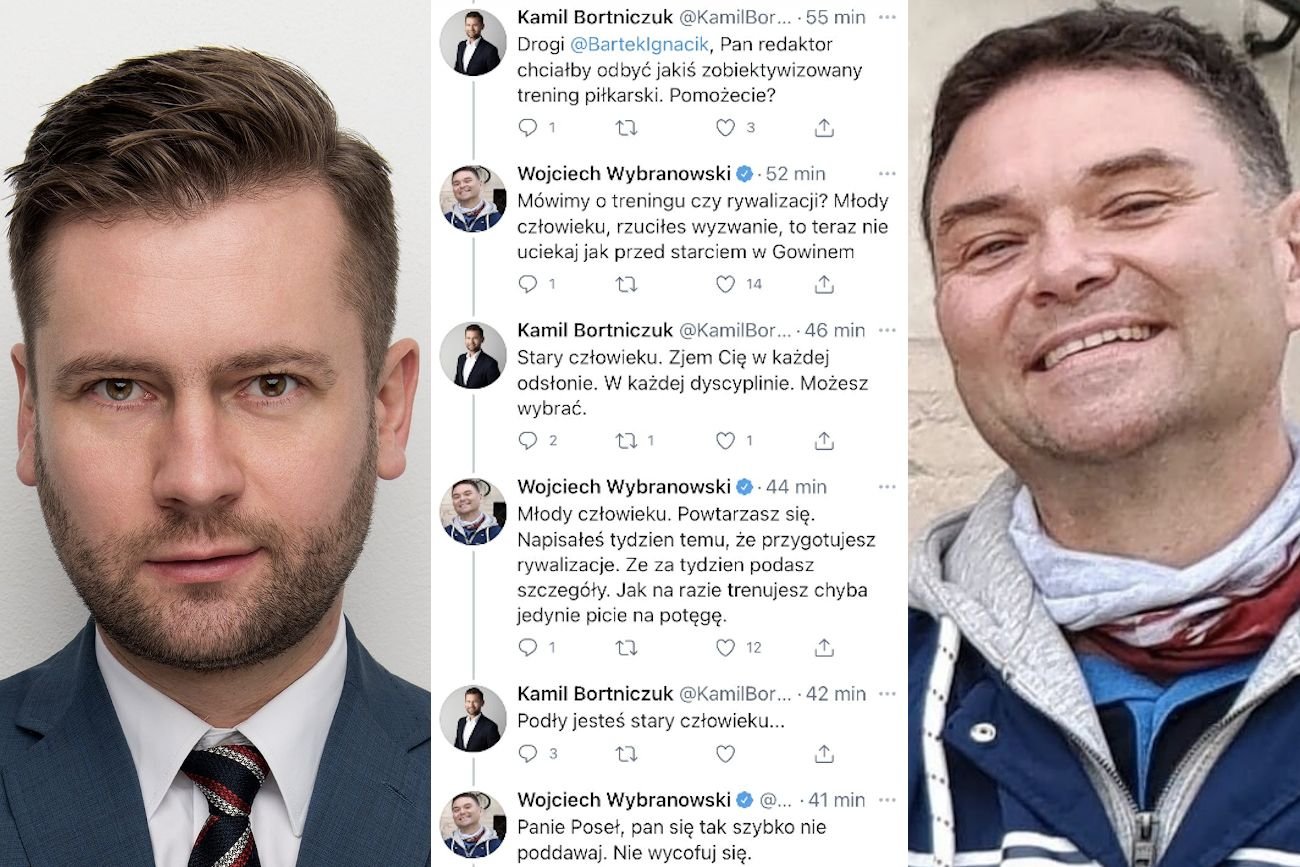Viewport: 1300px width, 867px height.
Task: Like the tweet with 14 likes
Action: click(x=726, y=284)
